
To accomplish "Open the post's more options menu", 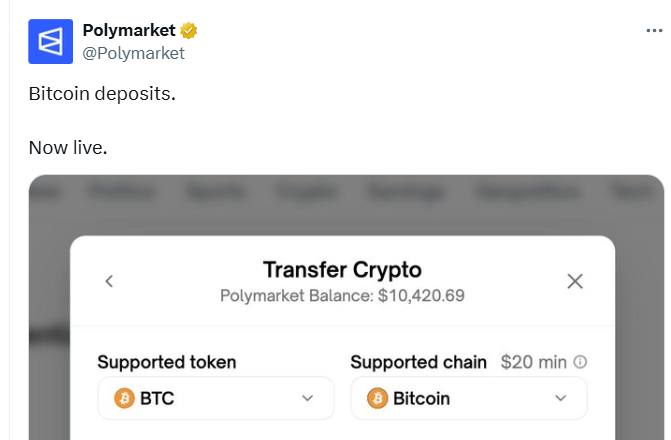I will (654, 31).
